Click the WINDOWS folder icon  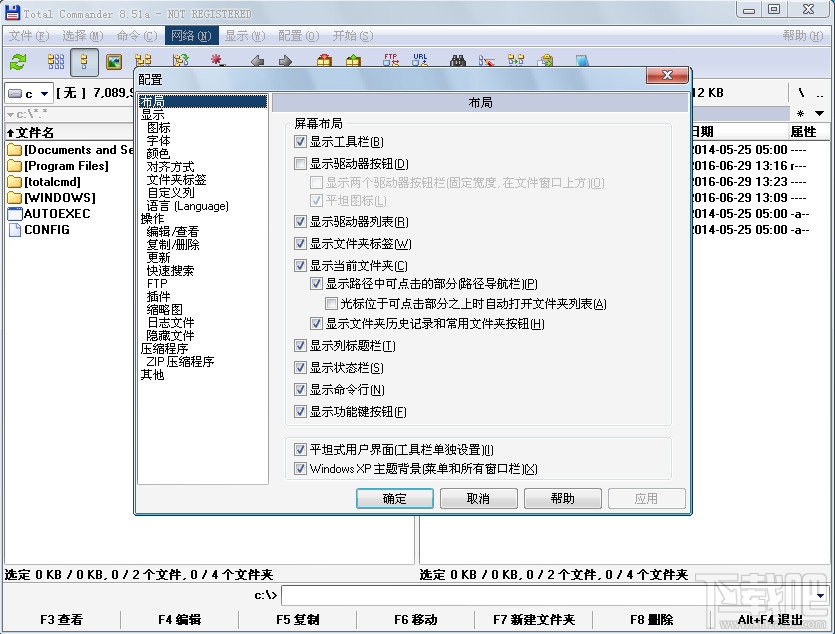pos(15,197)
